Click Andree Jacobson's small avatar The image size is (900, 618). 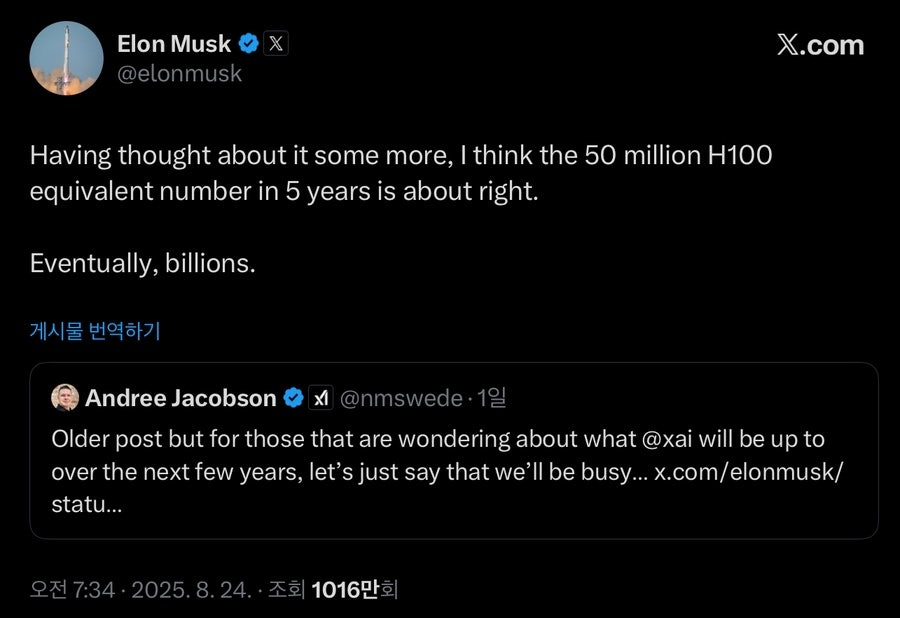pos(66,398)
